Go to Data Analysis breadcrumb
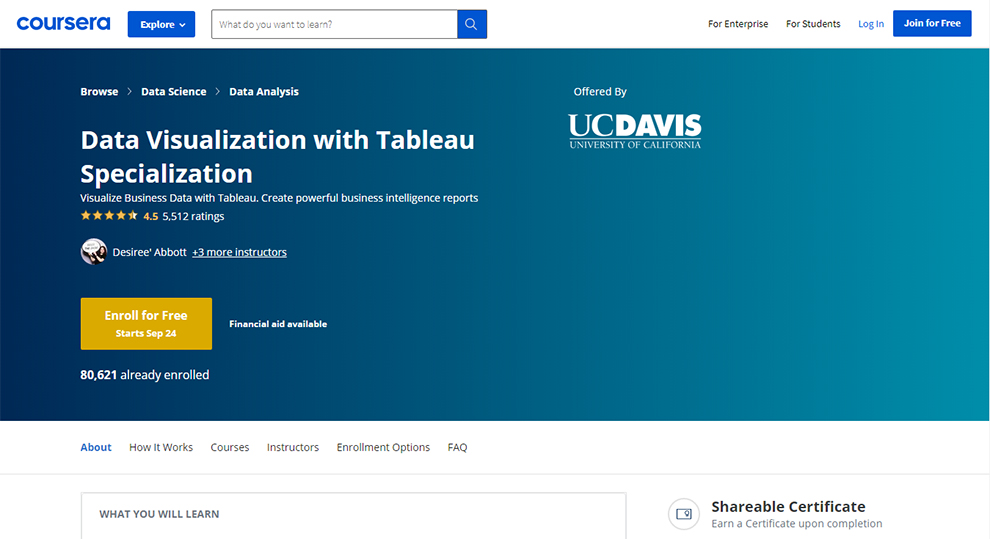This screenshot has width=990, height=539. pyautogui.click(x=264, y=92)
